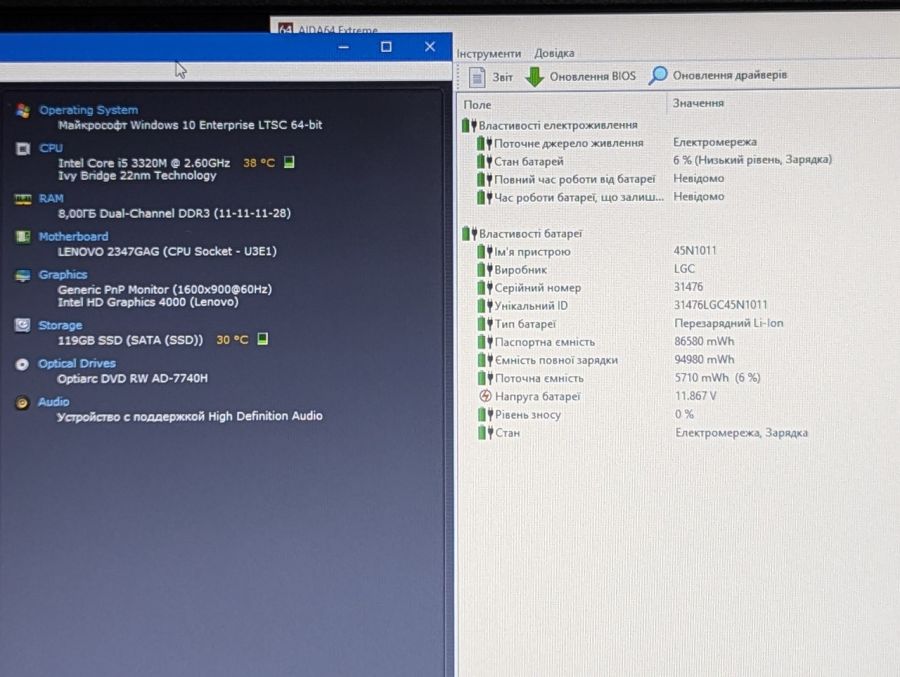Click the Storage drive icon
900x677 pixels.
click(22, 325)
